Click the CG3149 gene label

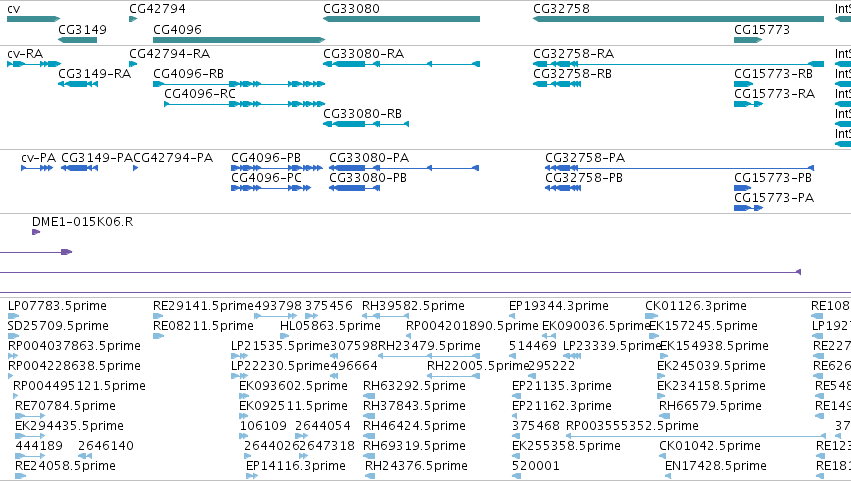point(82,30)
